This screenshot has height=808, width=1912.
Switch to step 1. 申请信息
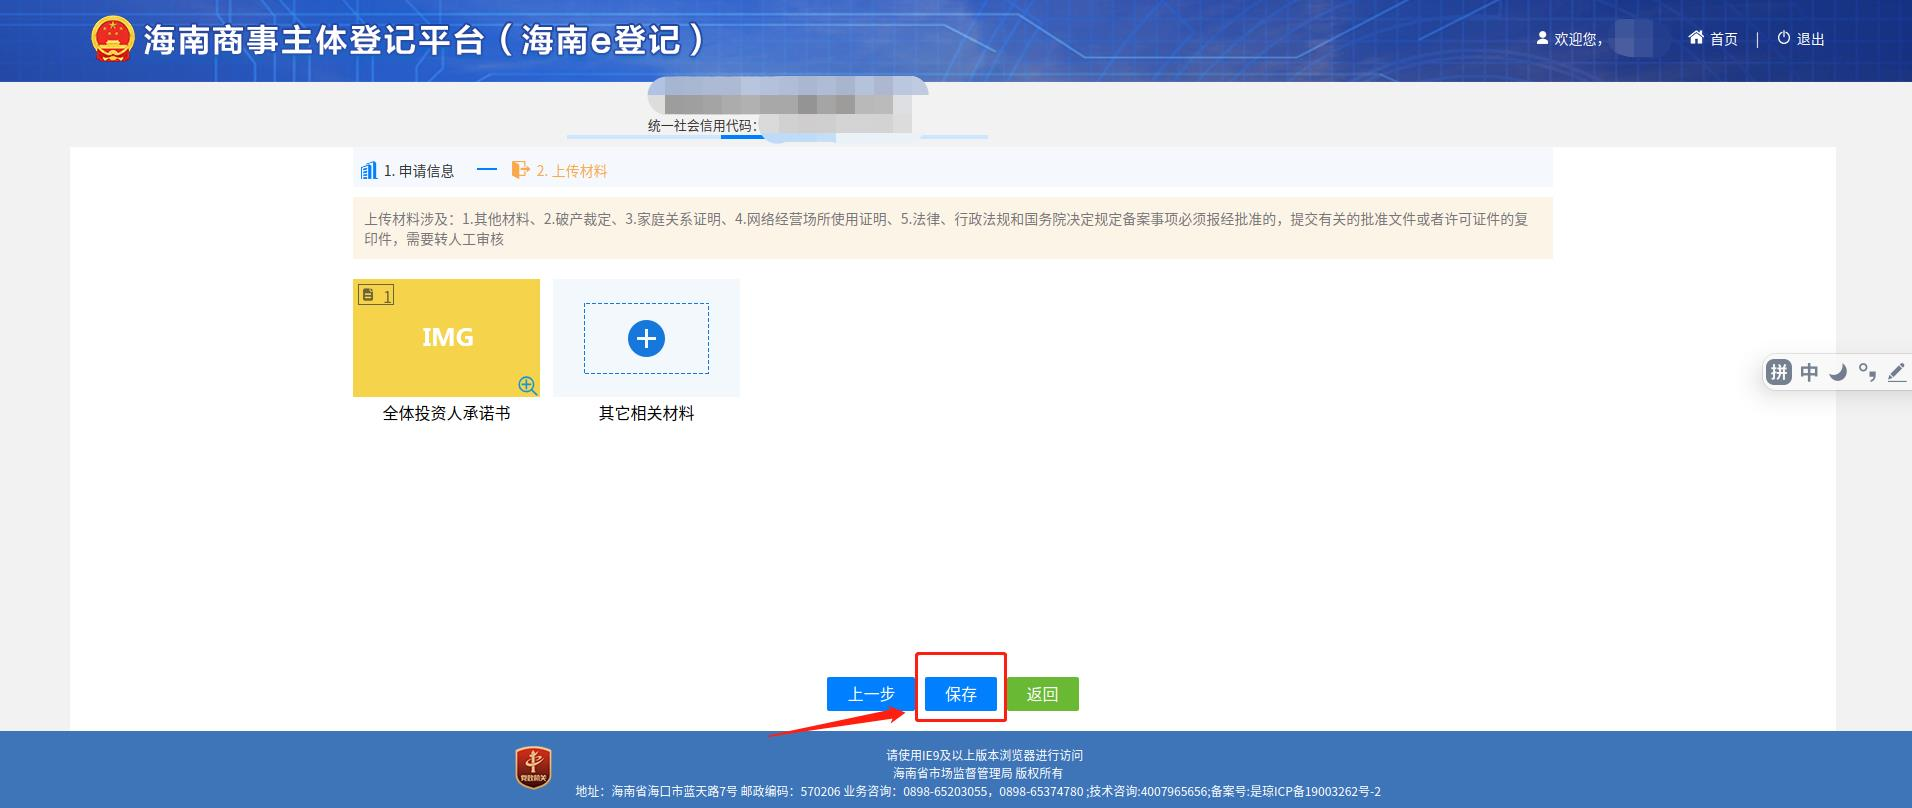pyautogui.click(x=408, y=171)
